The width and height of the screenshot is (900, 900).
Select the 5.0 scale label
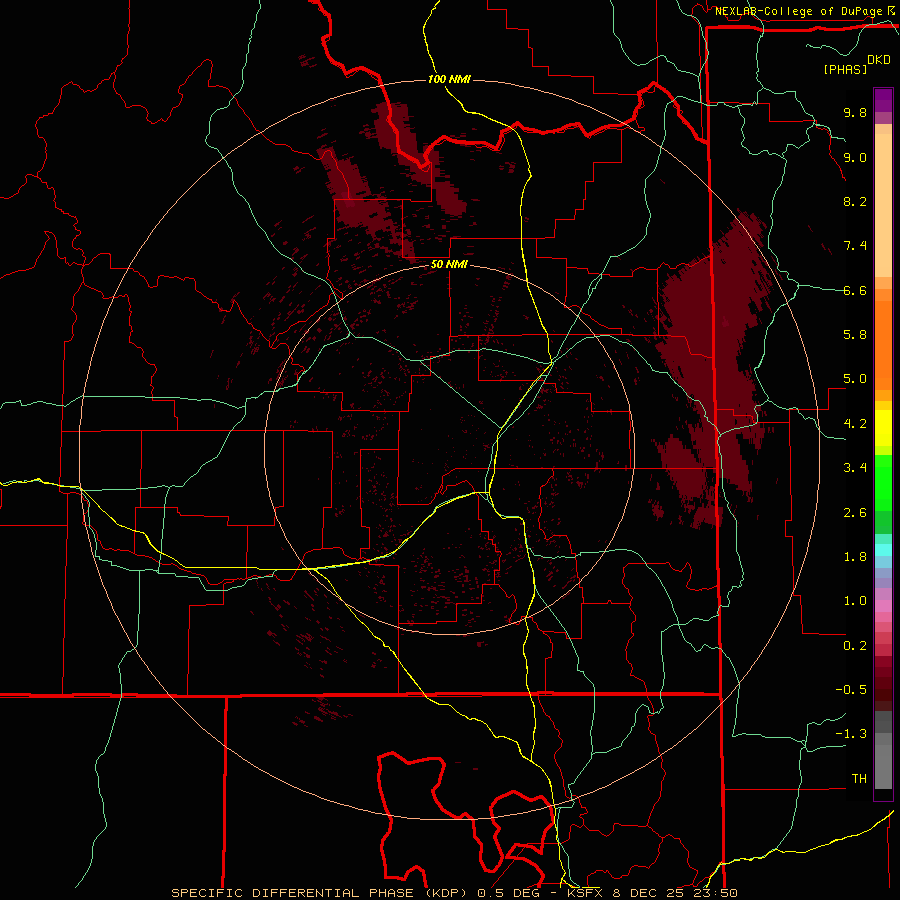[855, 379]
